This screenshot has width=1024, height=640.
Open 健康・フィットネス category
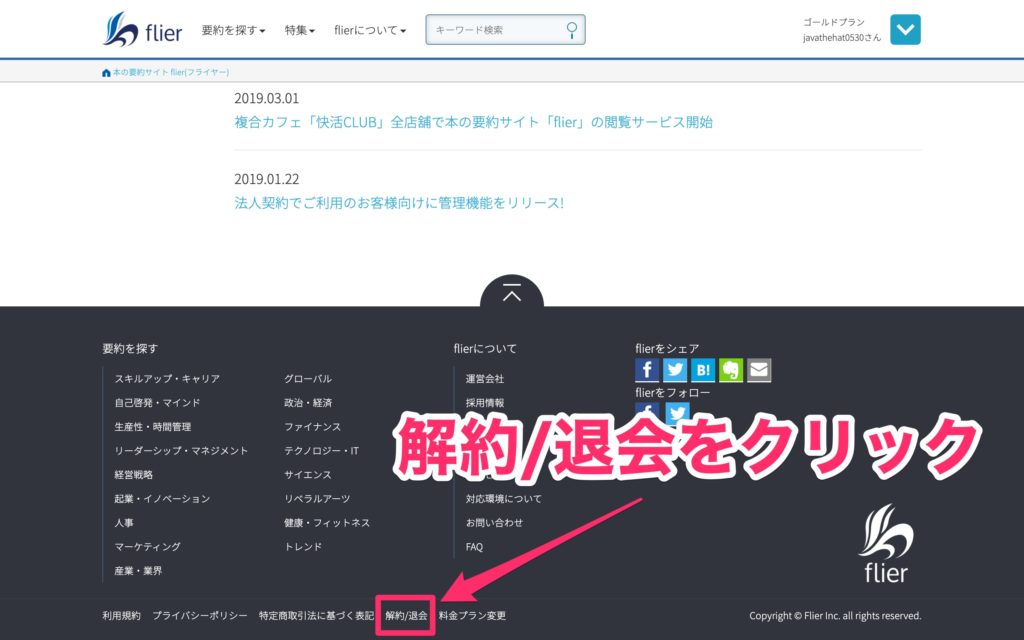[327, 523]
